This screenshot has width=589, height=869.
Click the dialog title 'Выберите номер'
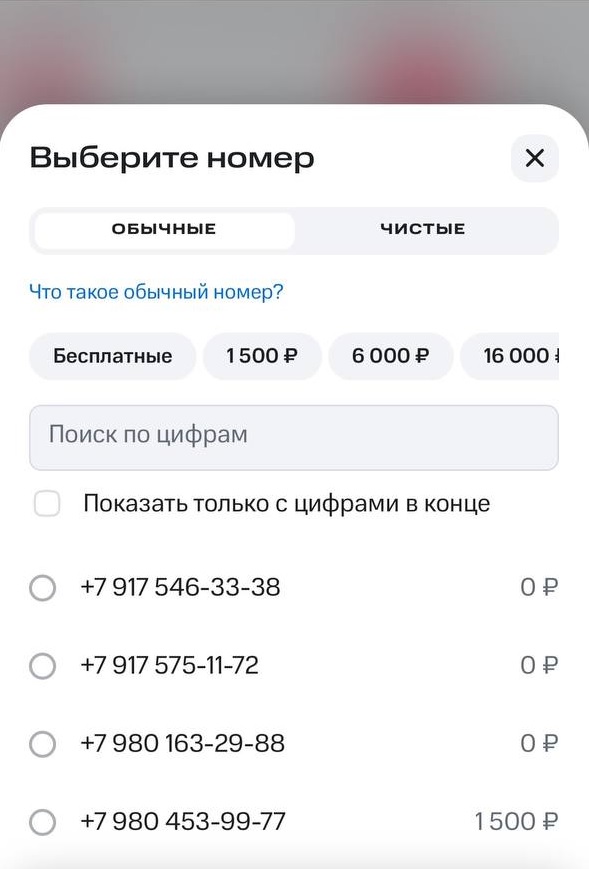point(172,157)
